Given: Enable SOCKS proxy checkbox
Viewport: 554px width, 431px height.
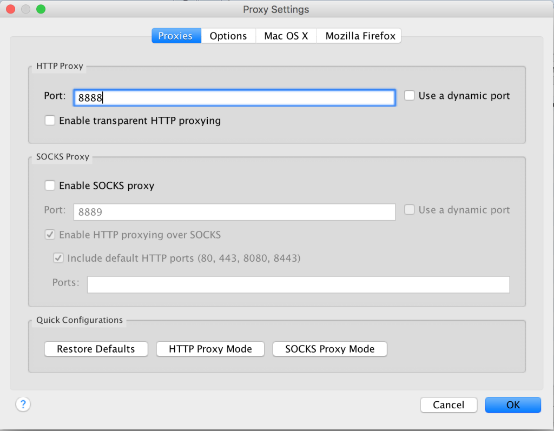Looking at the screenshot, I should pyautogui.click(x=50, y=185).
